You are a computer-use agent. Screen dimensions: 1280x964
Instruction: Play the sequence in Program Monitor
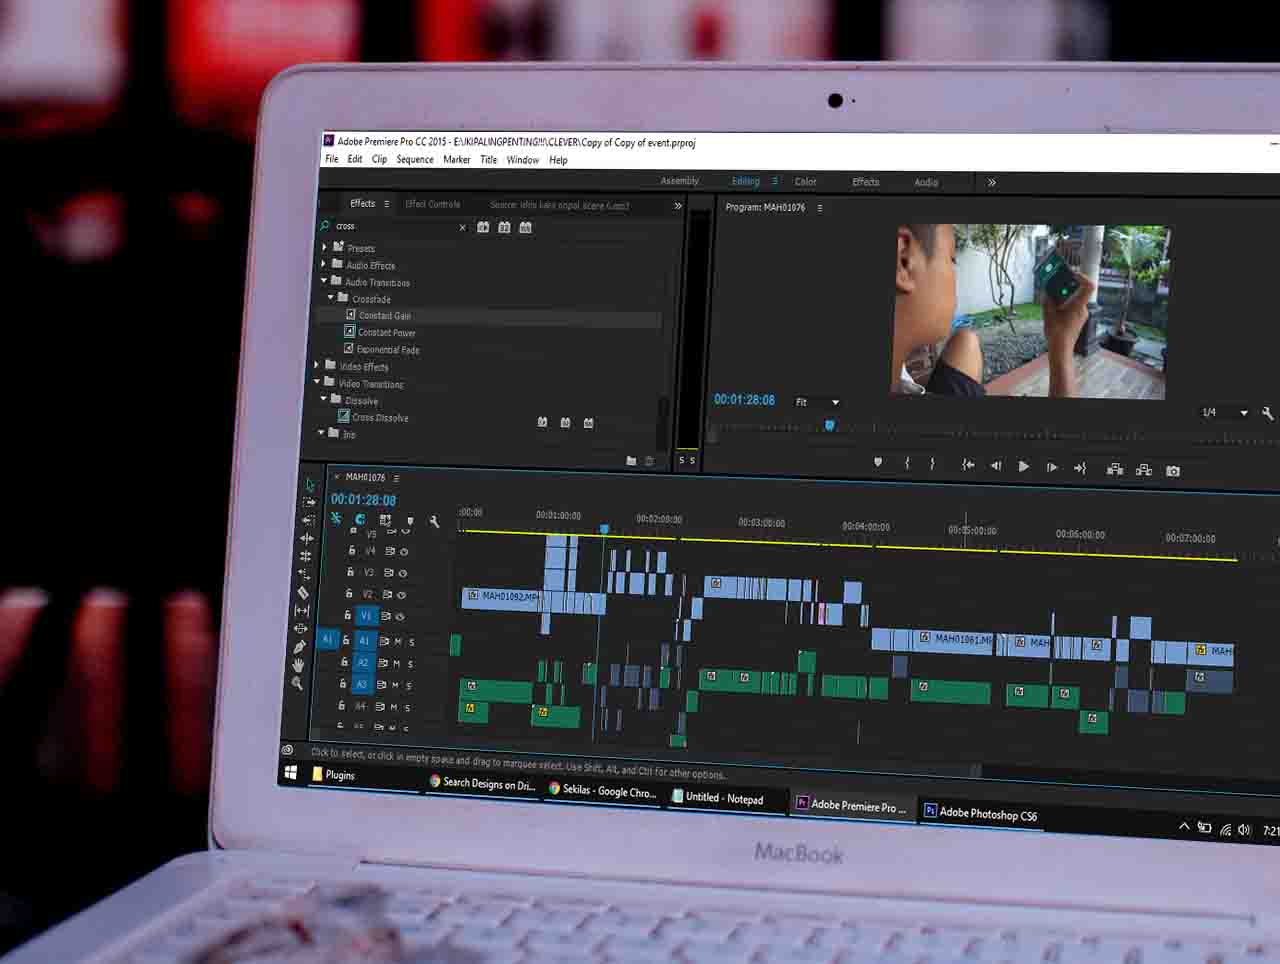coord(1023,466)
